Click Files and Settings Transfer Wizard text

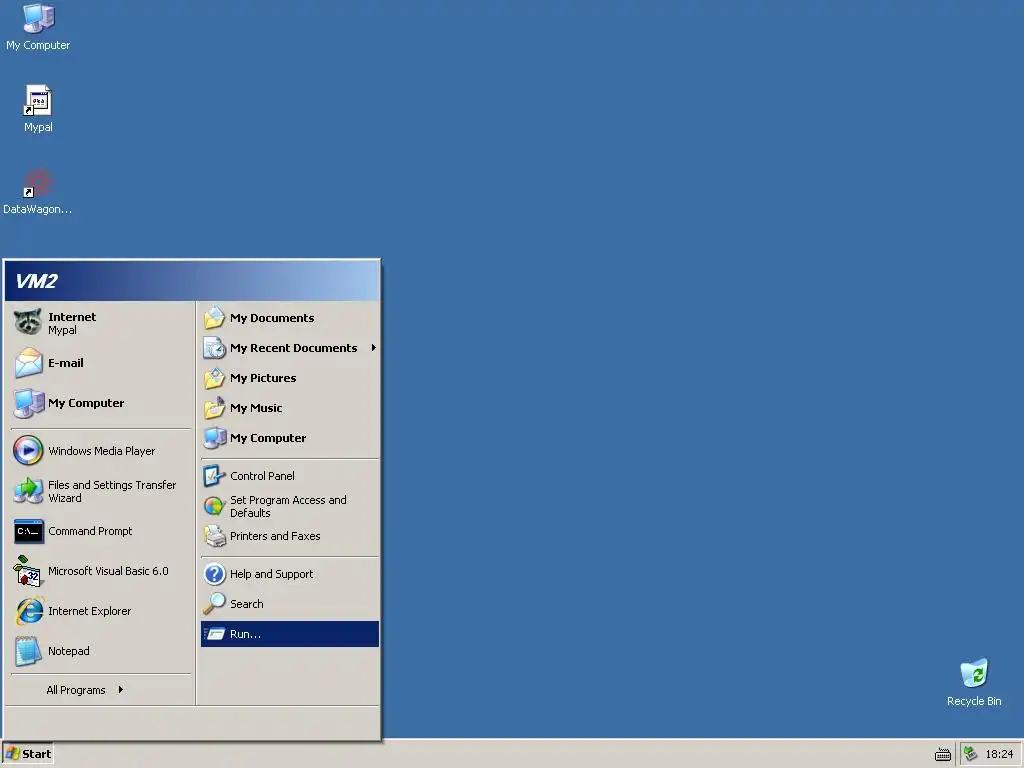[112, 491]
